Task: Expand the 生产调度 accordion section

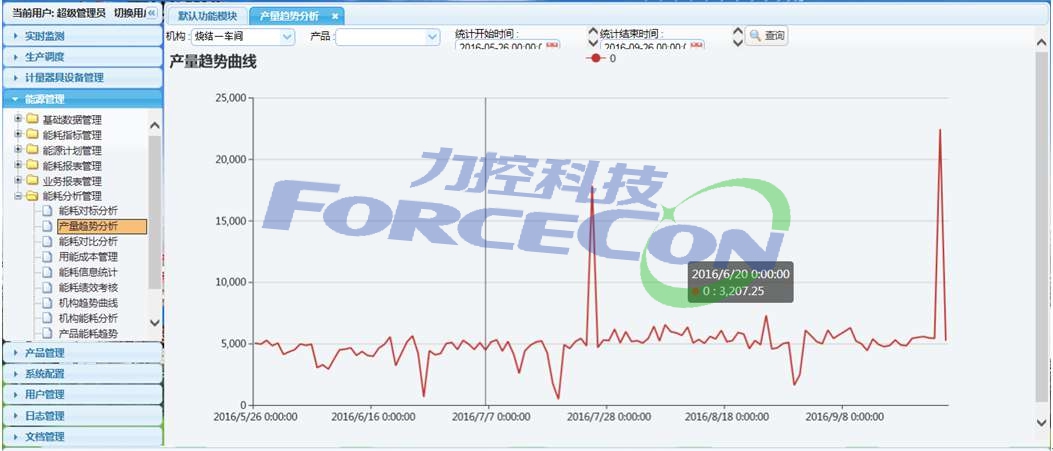Action: [83, 56]
